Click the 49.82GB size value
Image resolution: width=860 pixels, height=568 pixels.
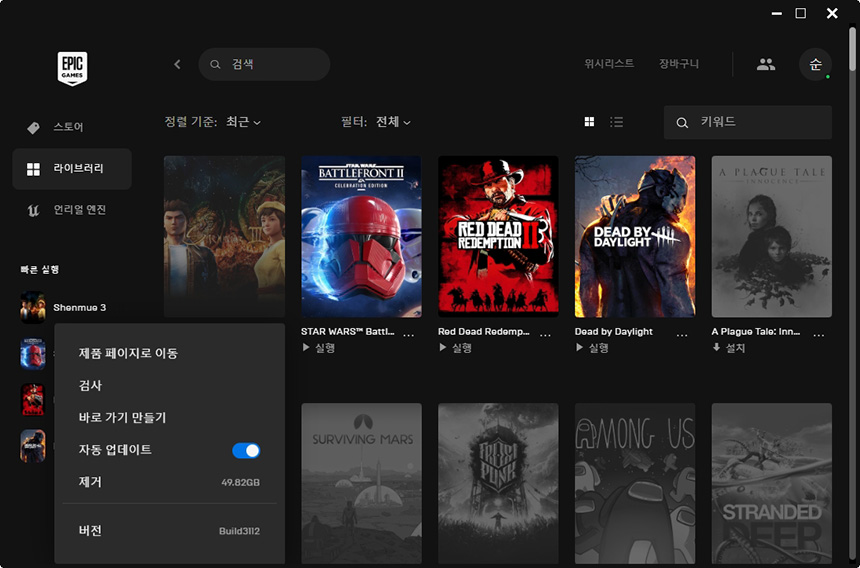click(240, 482)
